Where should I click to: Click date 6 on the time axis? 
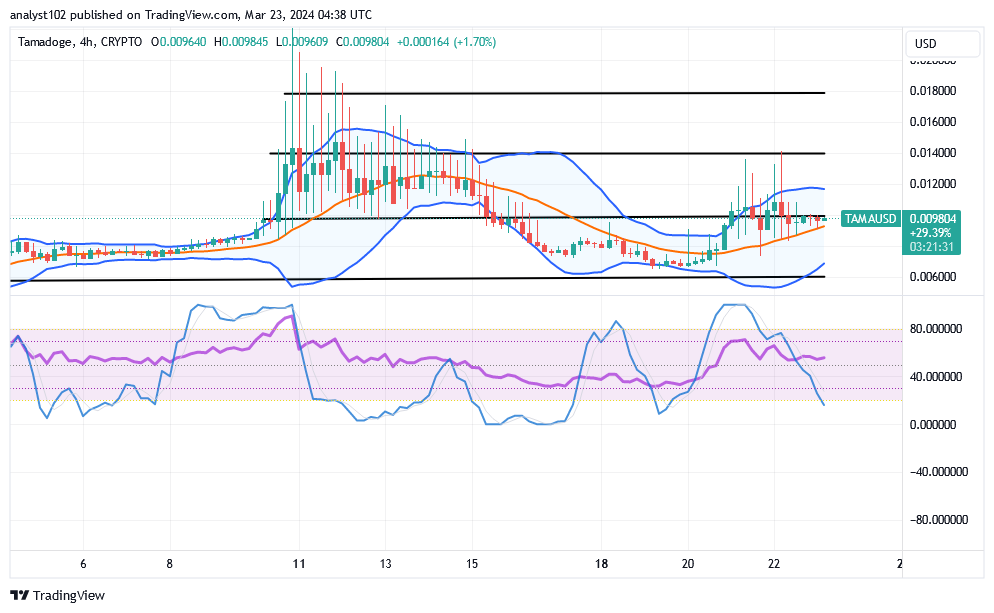[x=83, y=564]
